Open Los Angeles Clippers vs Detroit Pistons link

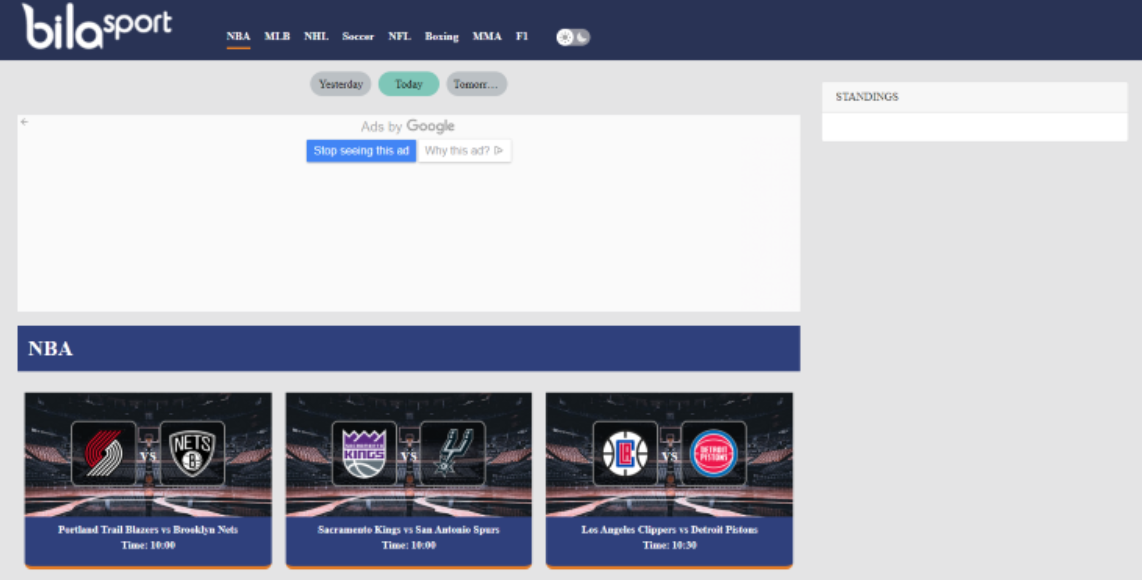tap(669, 530)
